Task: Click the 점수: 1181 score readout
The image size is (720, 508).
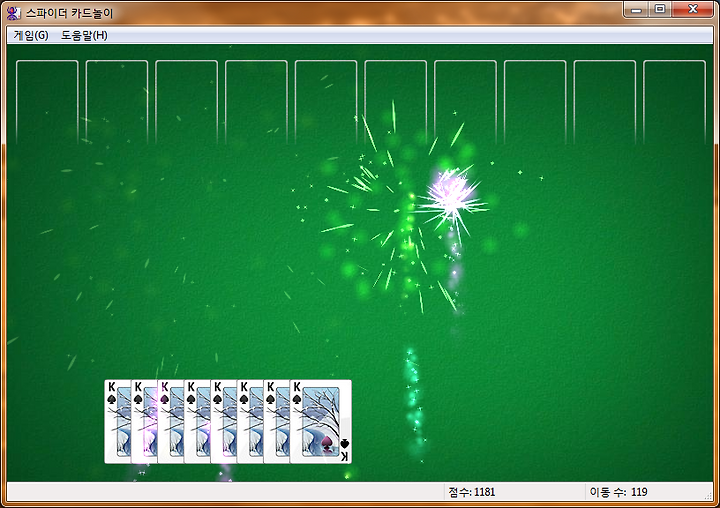Action: [x=472, y=492]
